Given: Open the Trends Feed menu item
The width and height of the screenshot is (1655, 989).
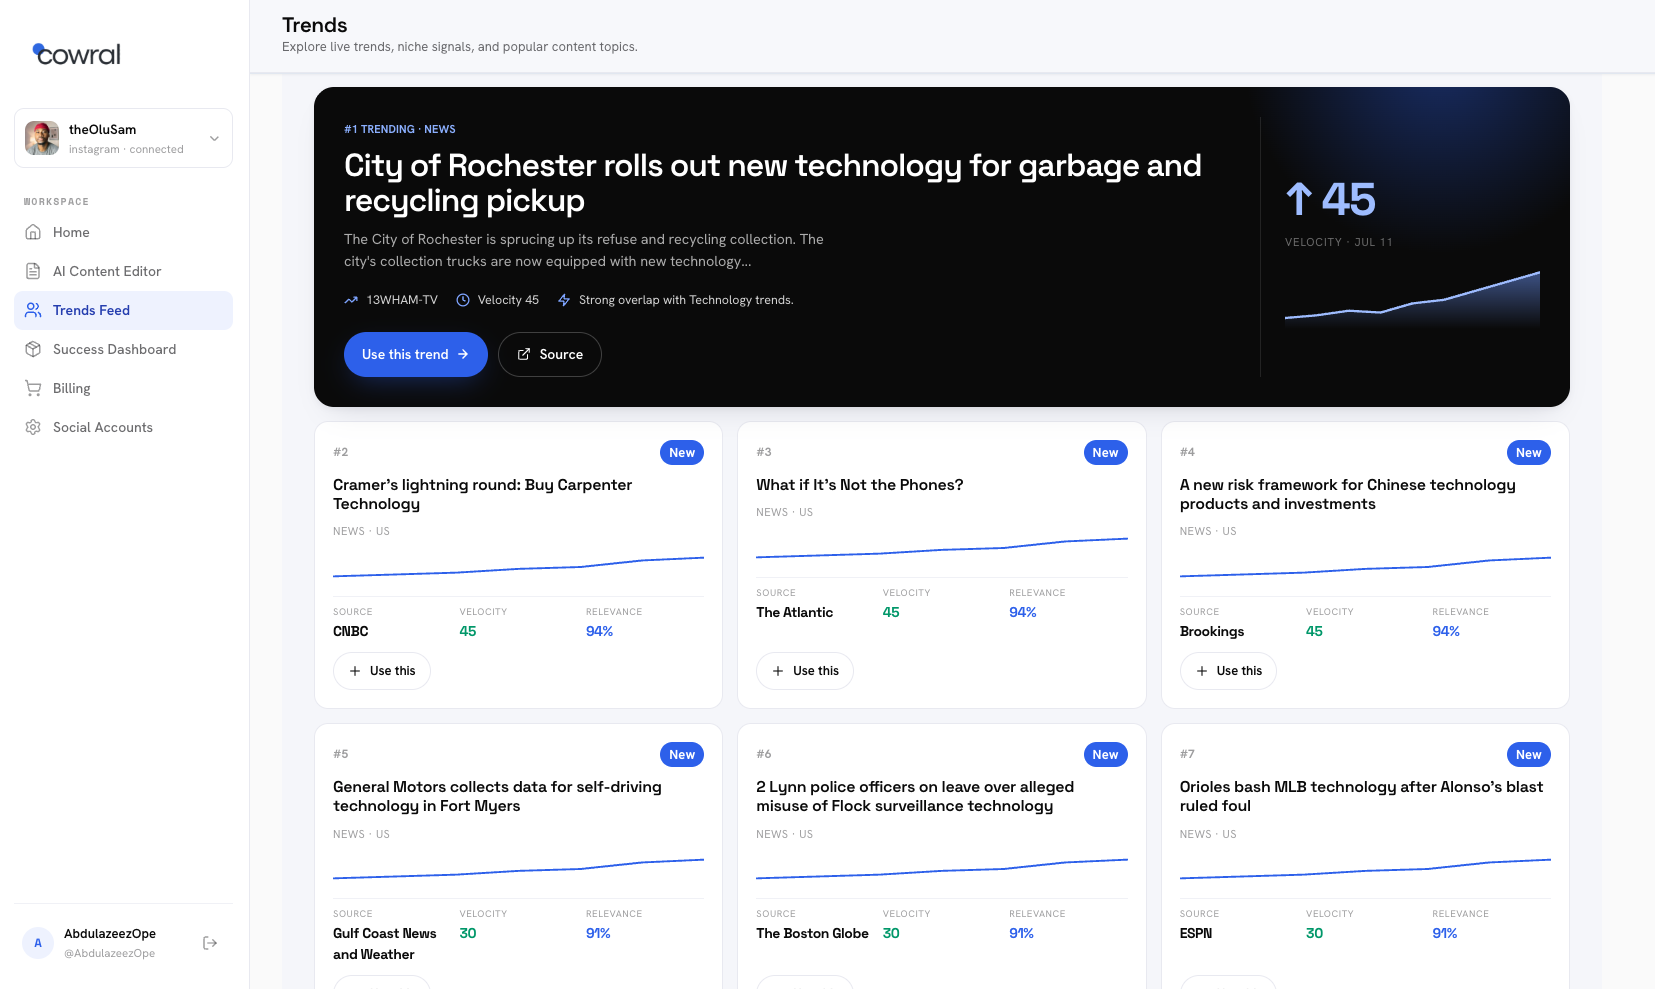Looking at the screenshot, I should click(x=124, y=310).
